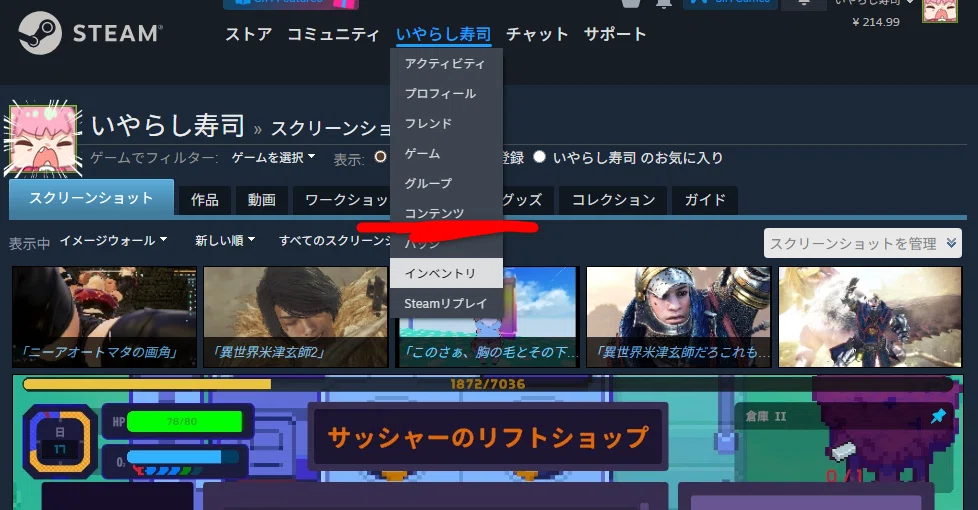Open the large サッシャーのリフトショップ screenshot
The image size is (978, 510).
(x=488, y=443)
